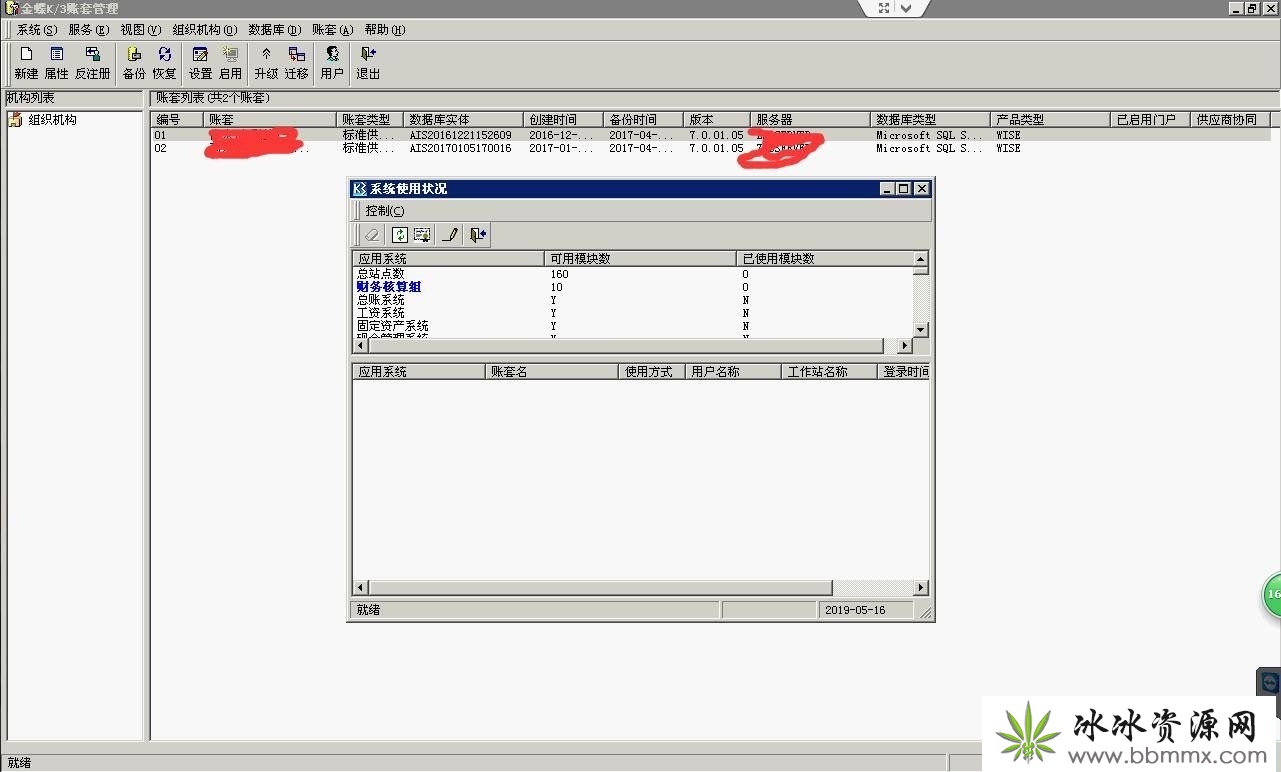Click 金蝶K/3 app icon in main title bar
Viewport: 1281px width, 772px height.
(x=11, y=8)
